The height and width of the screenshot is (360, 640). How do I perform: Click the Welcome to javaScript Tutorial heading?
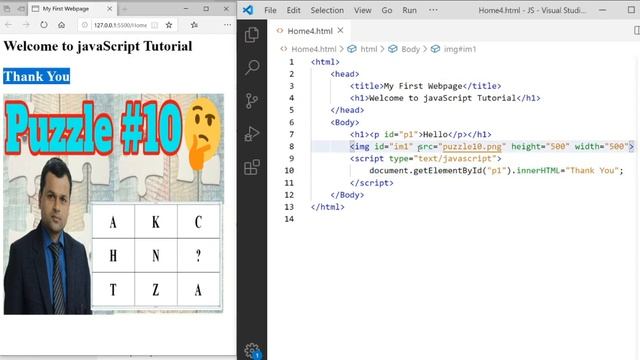(x=98, y=46)
